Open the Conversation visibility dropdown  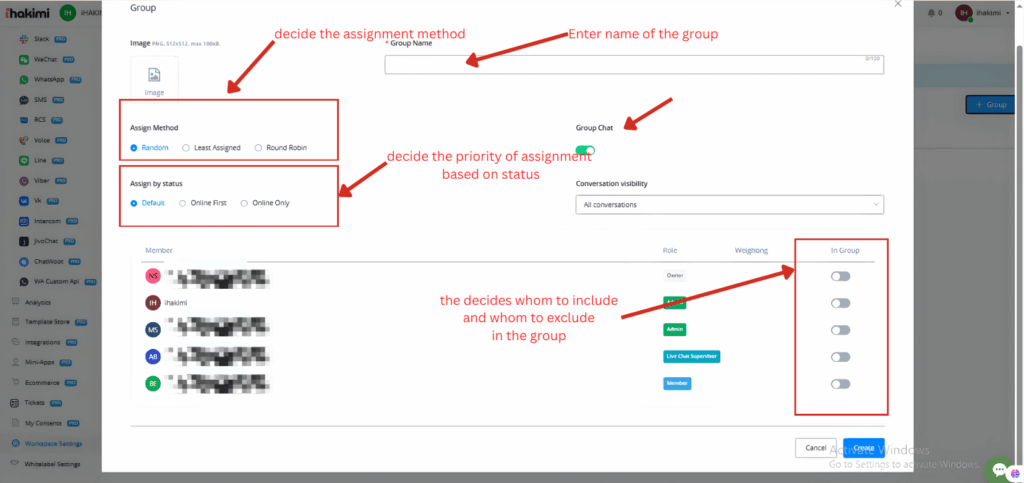point(729,205)
